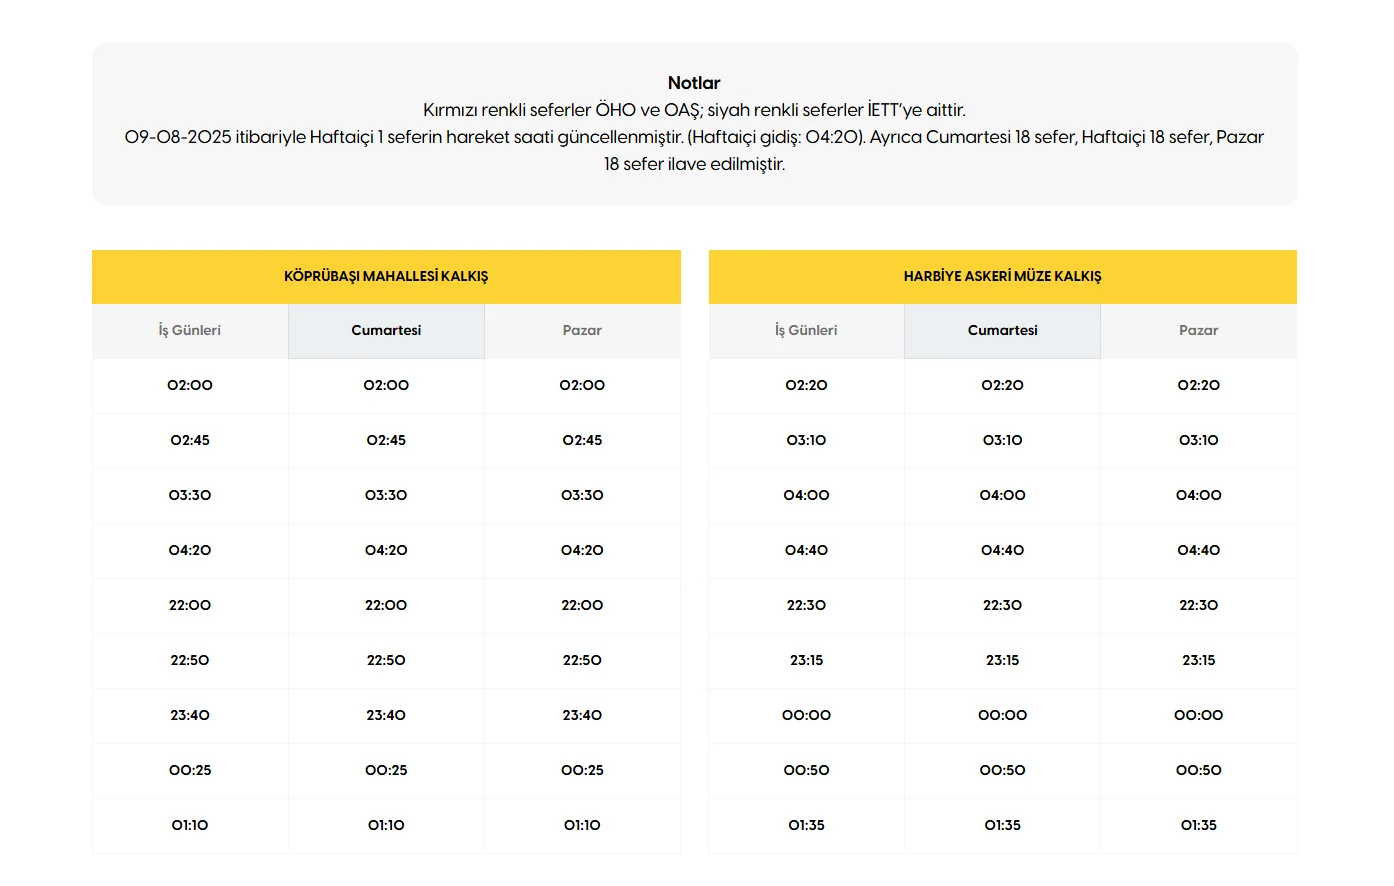Click the 23:40 Cumartesi departure from Köprübaşı
Screen dimensions: 1394x886
(x=386, y=716)
